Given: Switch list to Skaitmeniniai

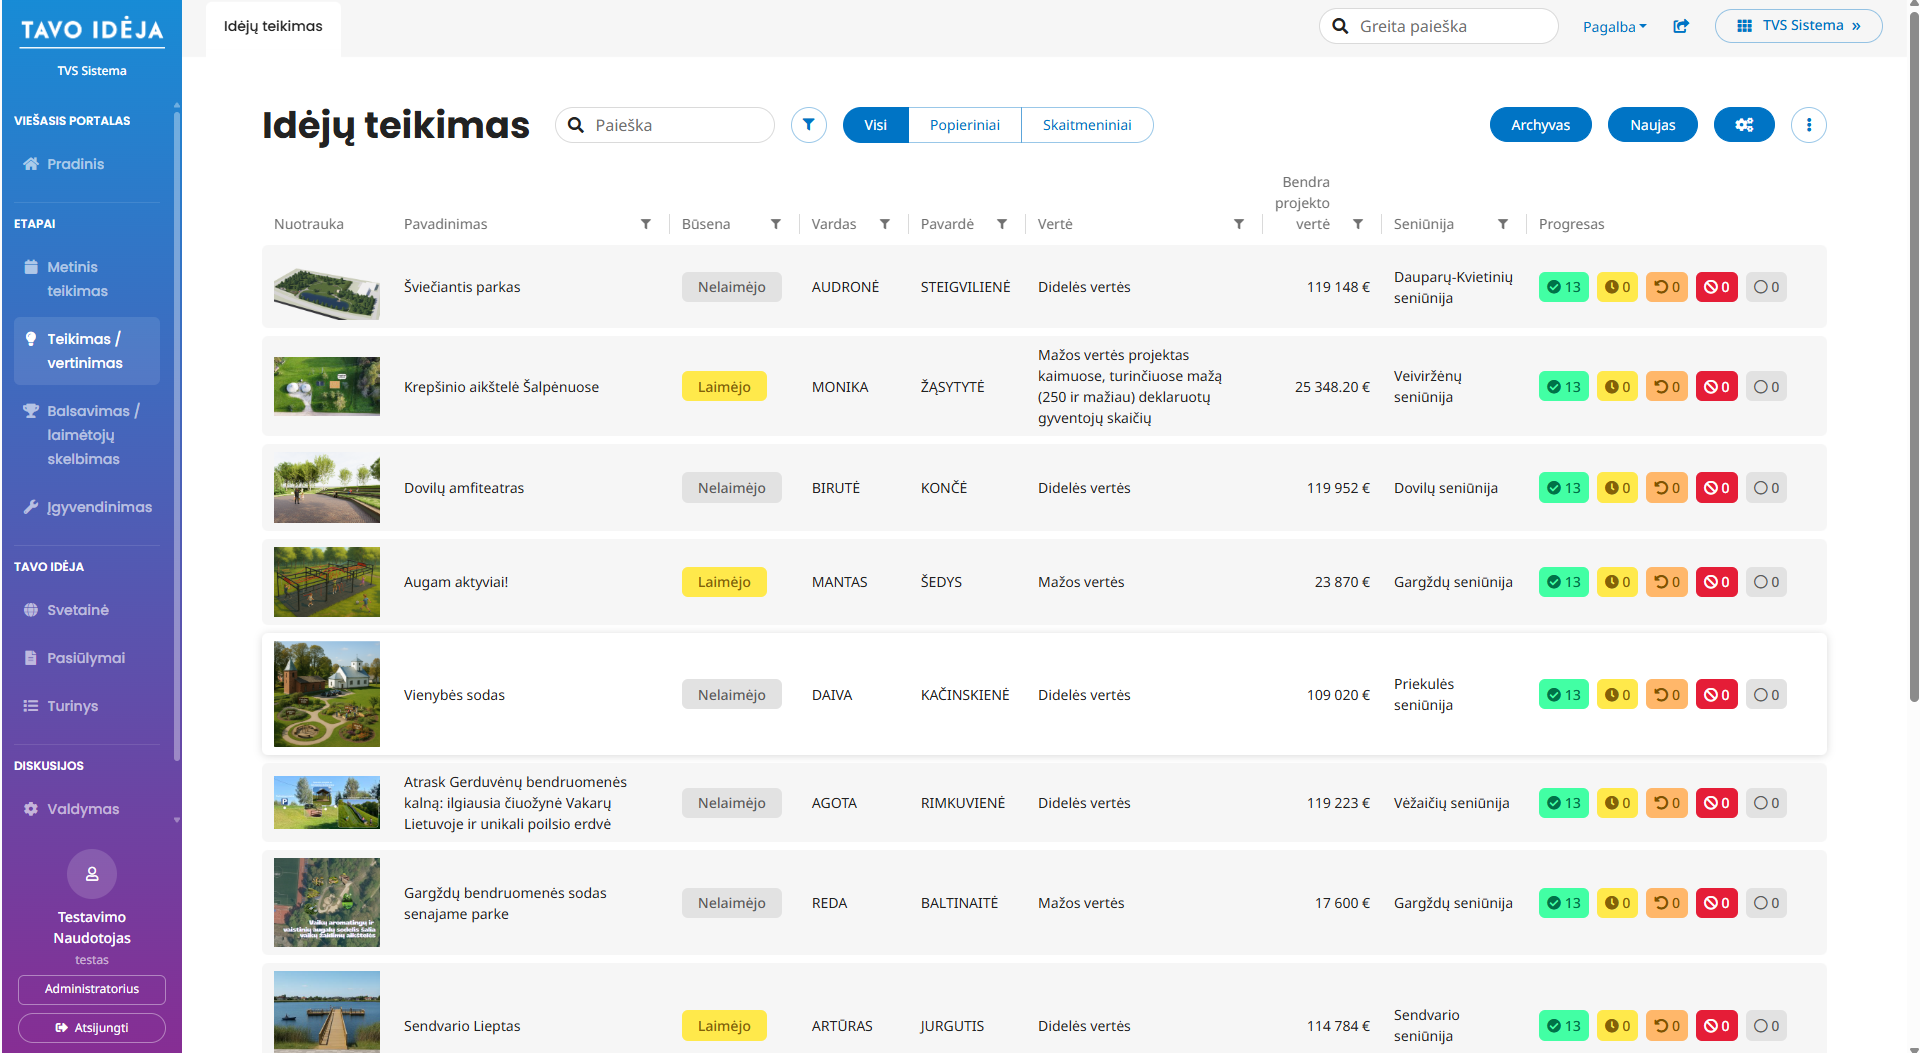Looking at the screenshot, I should tap(1087, 125).
